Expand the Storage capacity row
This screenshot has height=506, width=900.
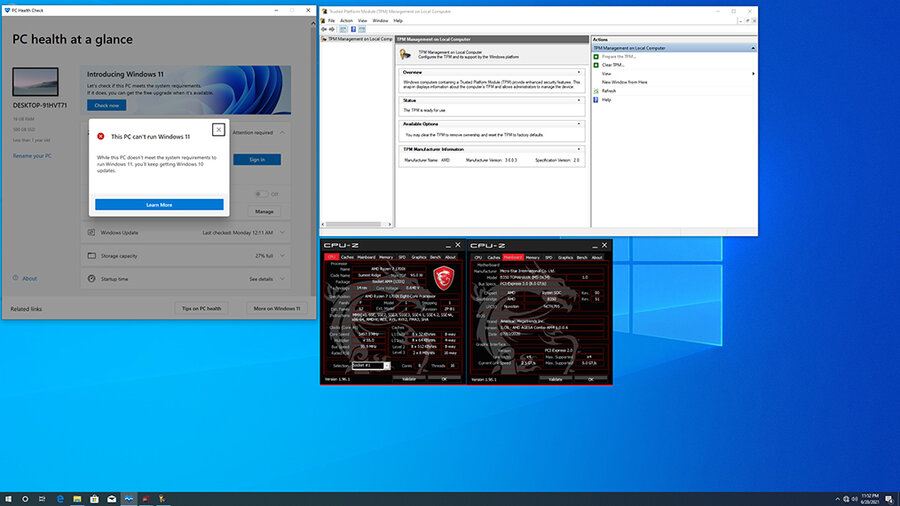pos(281,256)
